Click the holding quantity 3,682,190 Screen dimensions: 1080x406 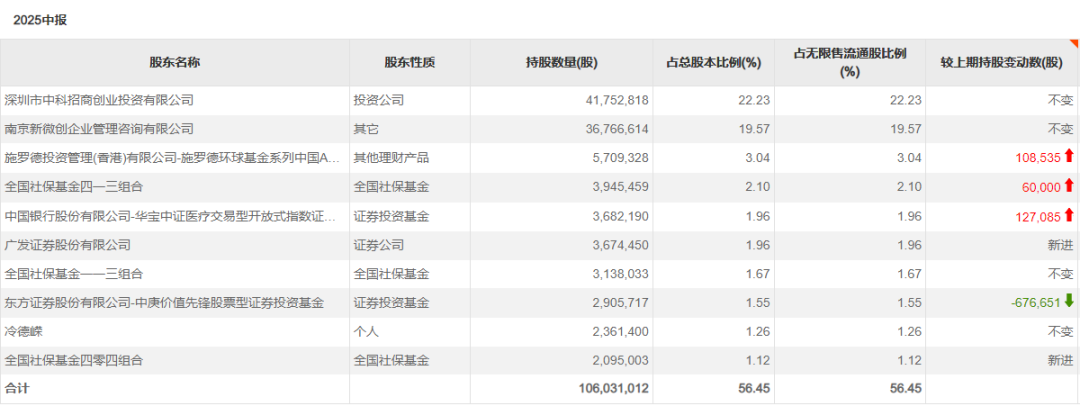pyautogui.click(x=619, y=216)
